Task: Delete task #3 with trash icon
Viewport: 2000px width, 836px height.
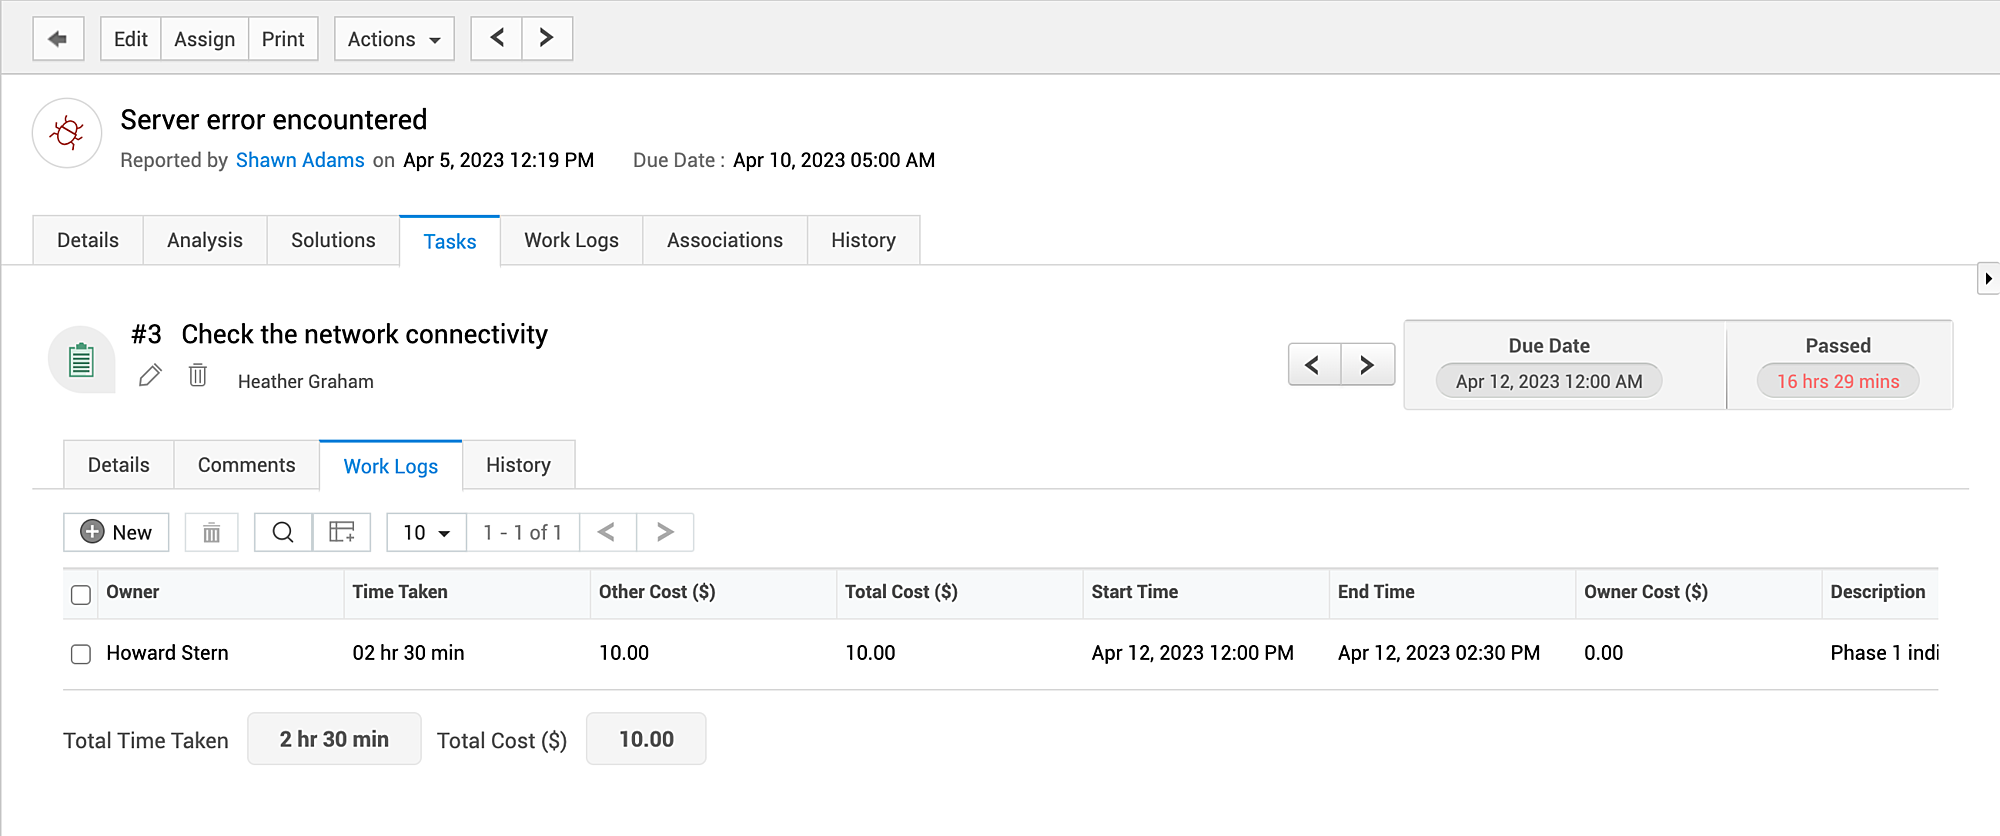Action: 198,375
